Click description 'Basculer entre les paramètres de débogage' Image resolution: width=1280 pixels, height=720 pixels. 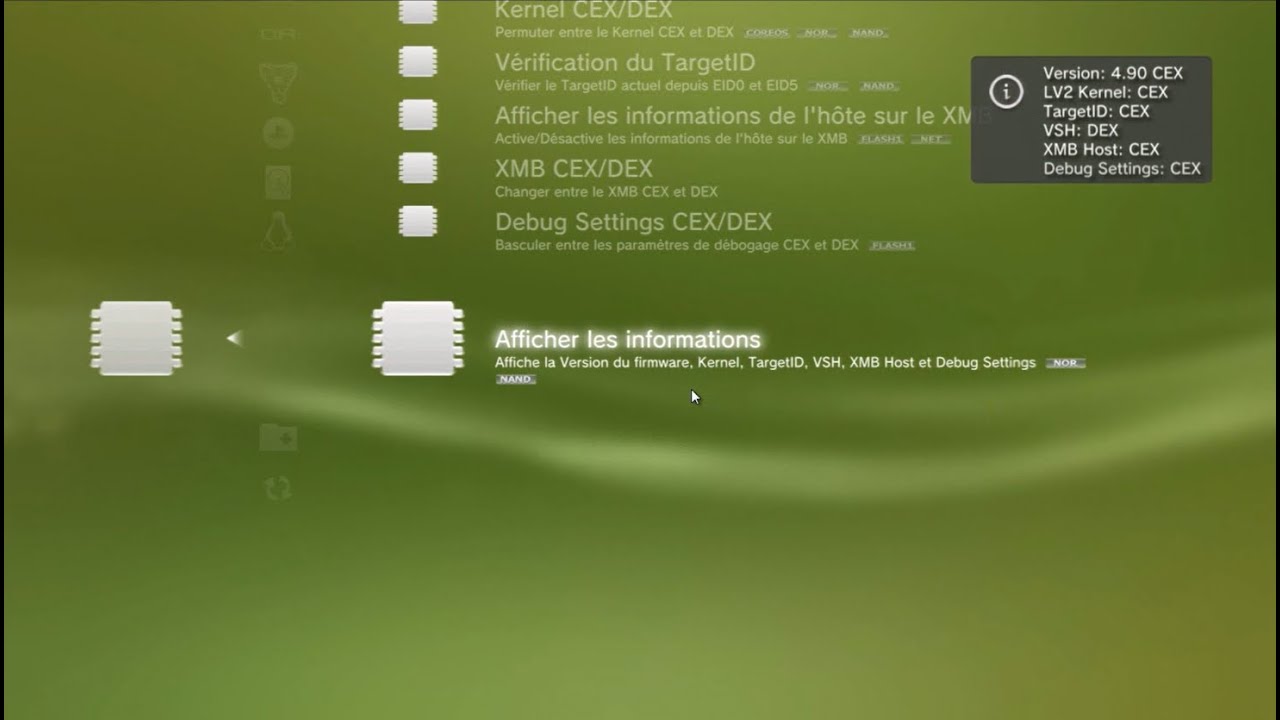(677, 244)
